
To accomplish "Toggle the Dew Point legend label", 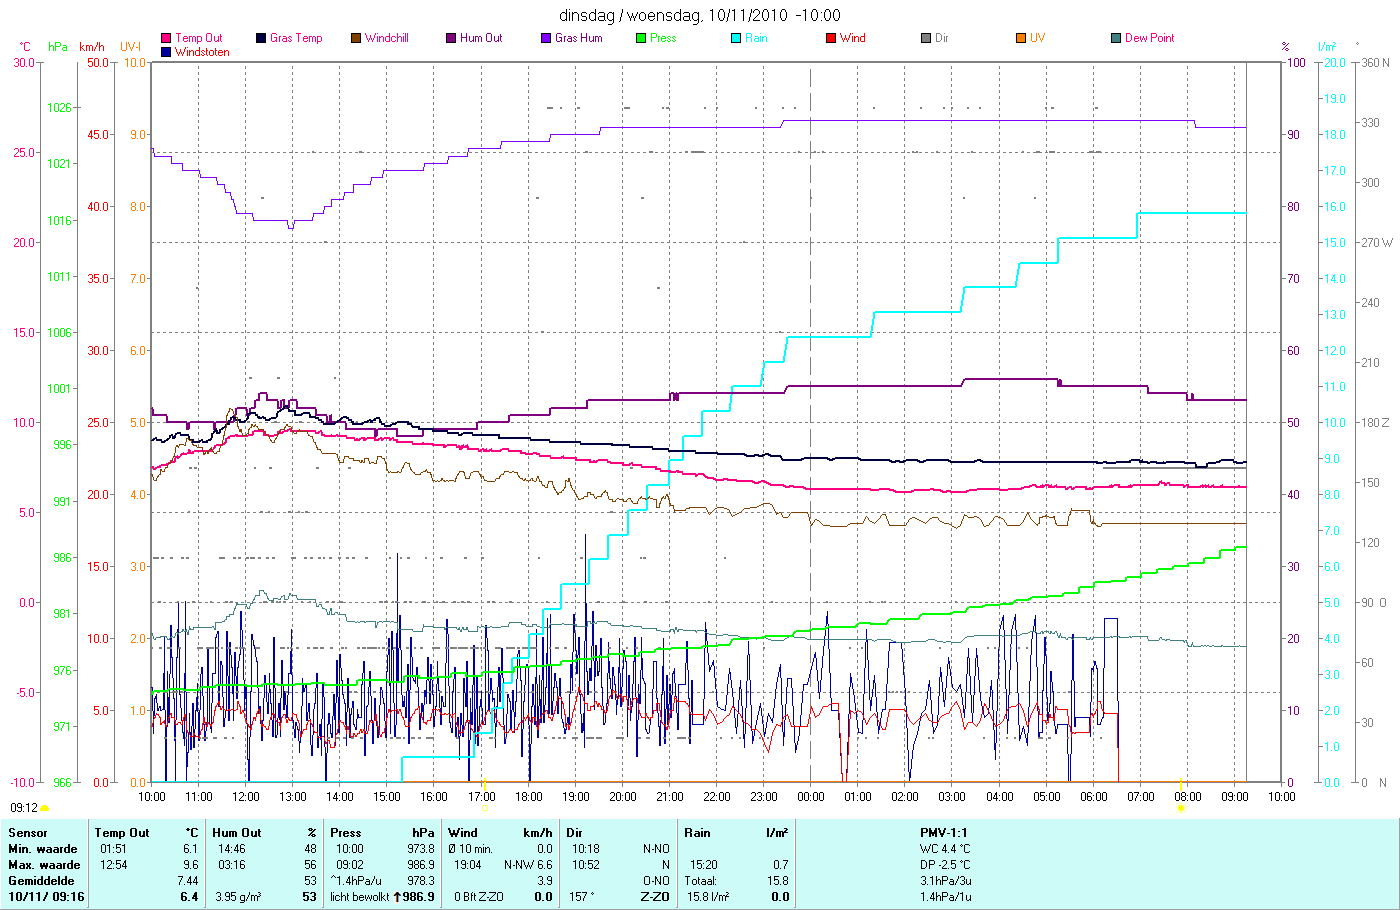I will pos(1149,38).
